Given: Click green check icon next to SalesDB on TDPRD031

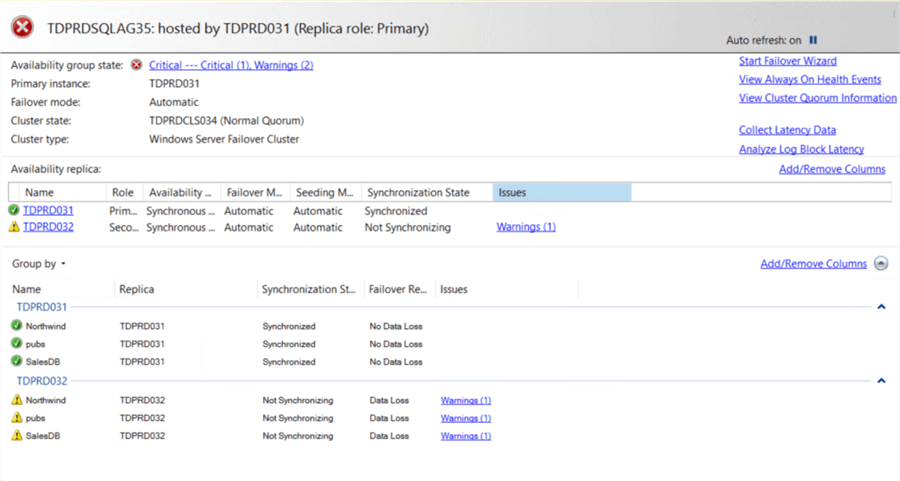Looking at the screenshot, I should pyautogui.click(x=16, y=361).
